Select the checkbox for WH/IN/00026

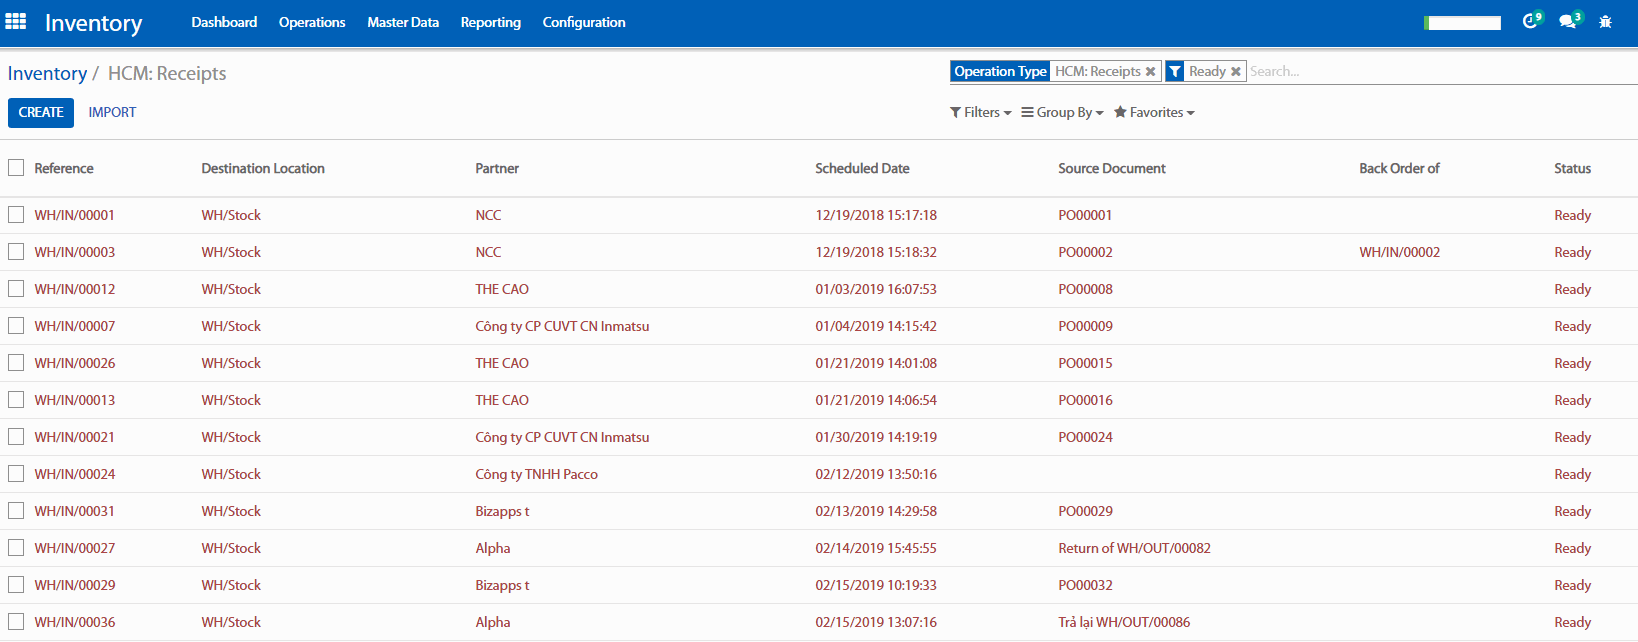point(16,363)
